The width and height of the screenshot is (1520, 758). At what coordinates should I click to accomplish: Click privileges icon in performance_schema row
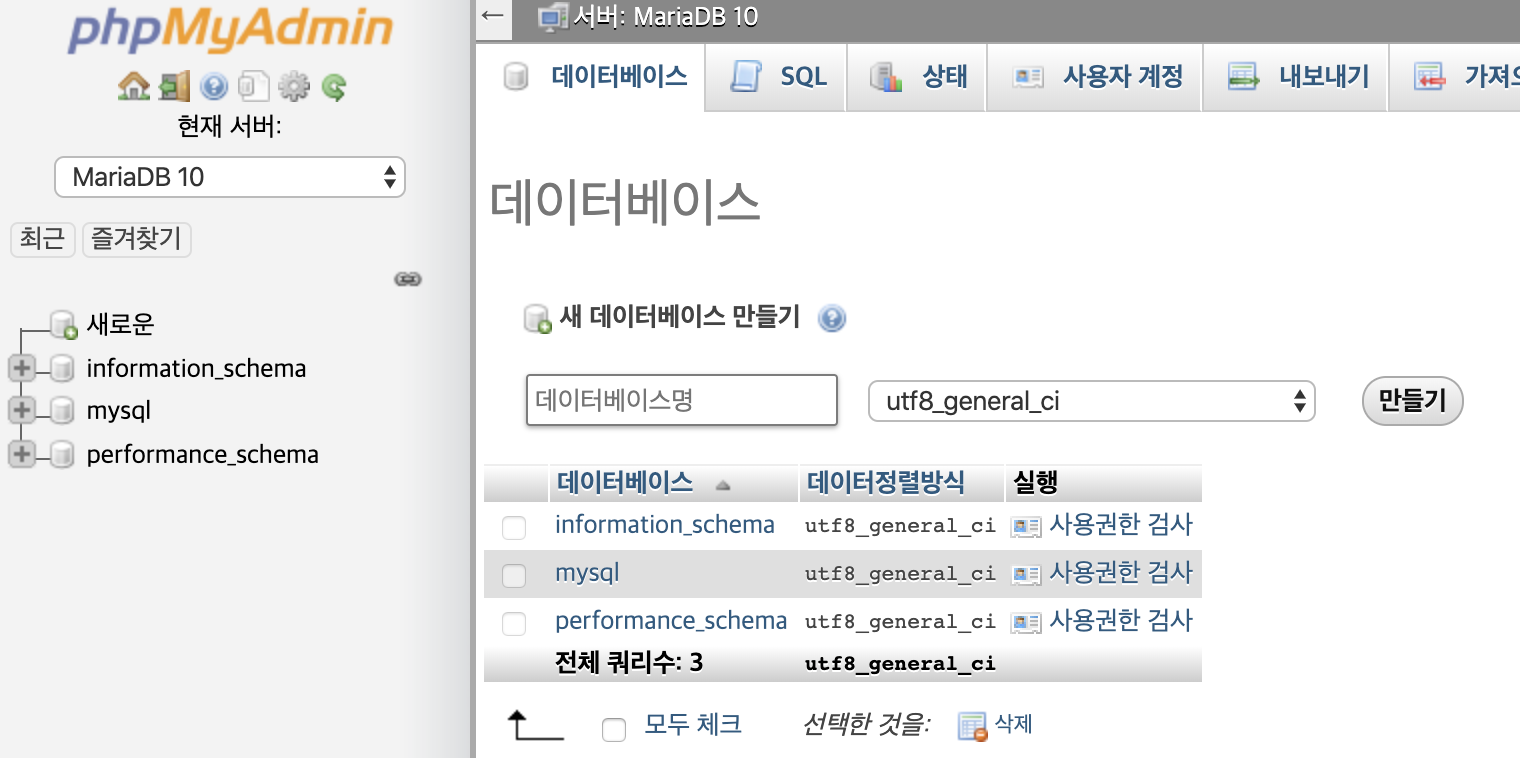pyautogui.click(x=1026, y=623)
